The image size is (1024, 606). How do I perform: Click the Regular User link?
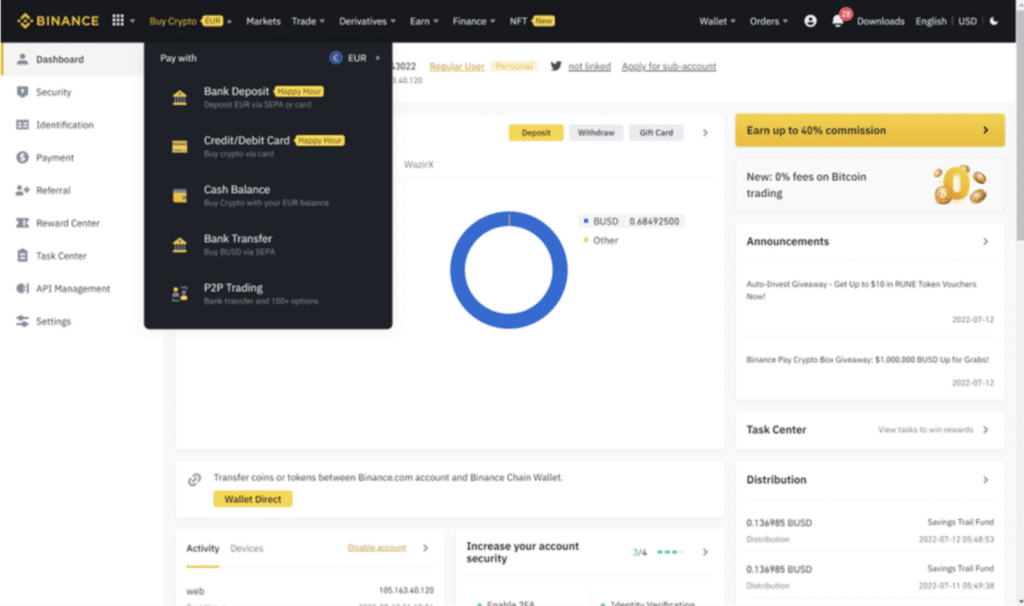[x=456, y=67]
